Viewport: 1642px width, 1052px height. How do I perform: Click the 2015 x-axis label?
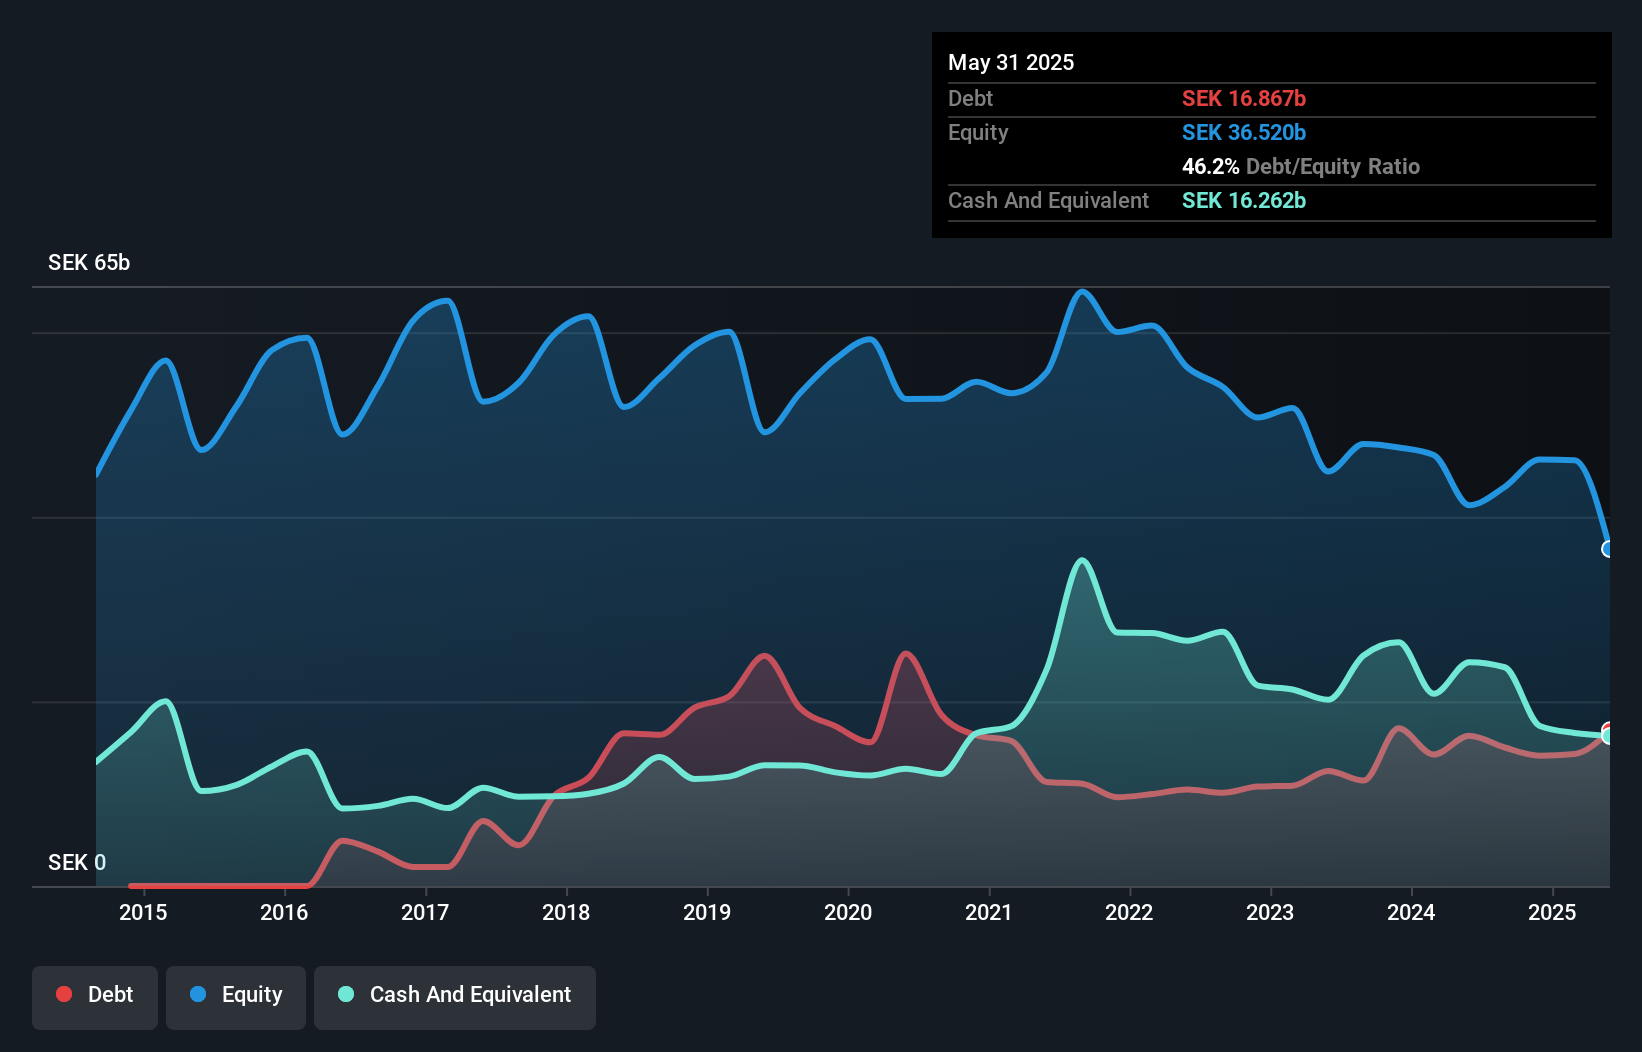pos(143,912)
